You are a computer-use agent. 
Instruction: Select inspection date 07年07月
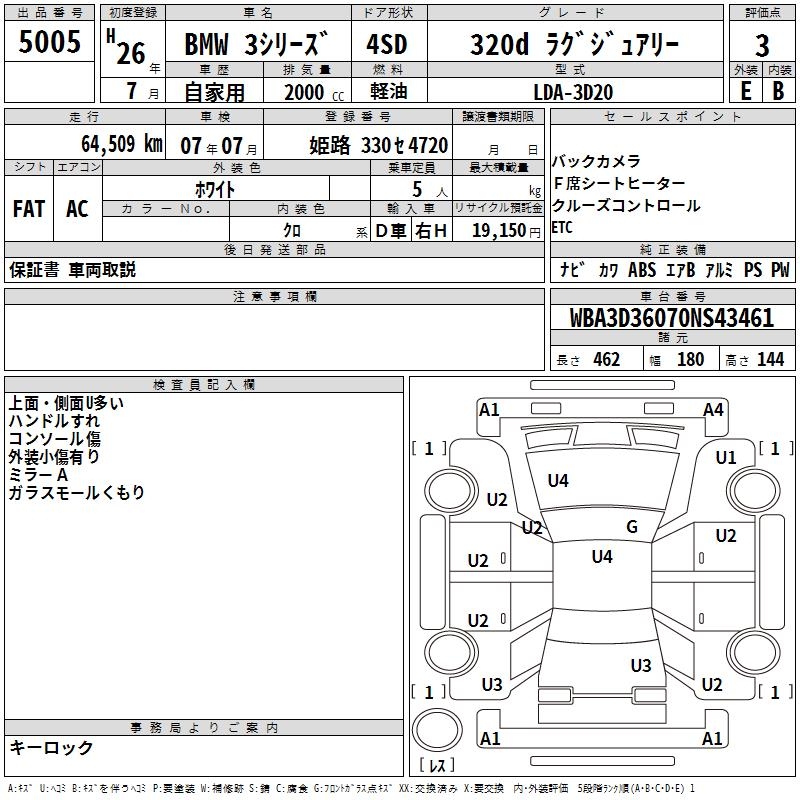click(x=219, y=146)
